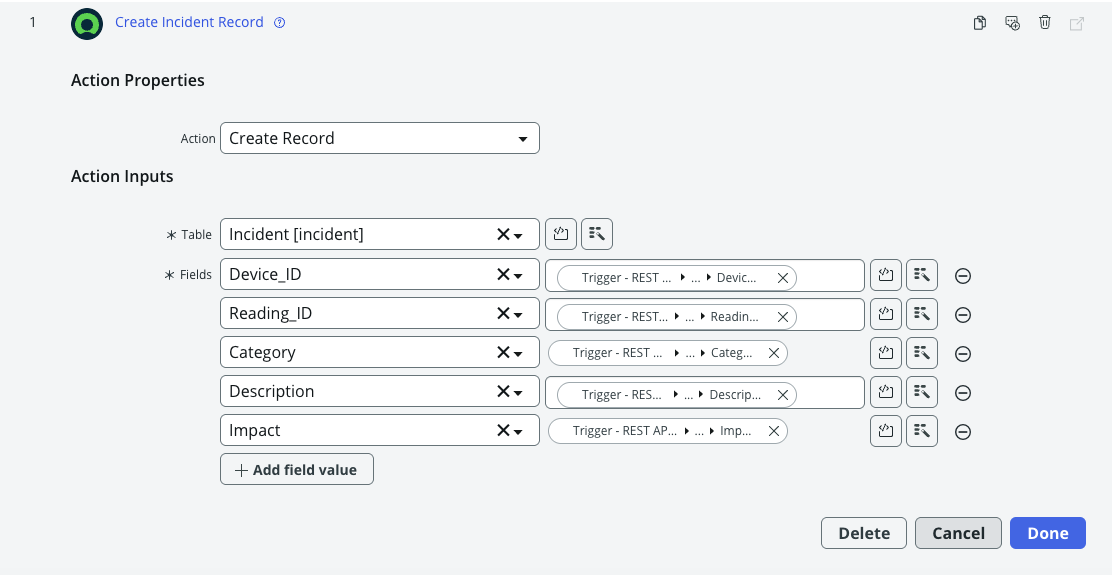Expand the Table dropdown arrow
The height and width of the screenshot is (575, 1112).
click(518, 236)
